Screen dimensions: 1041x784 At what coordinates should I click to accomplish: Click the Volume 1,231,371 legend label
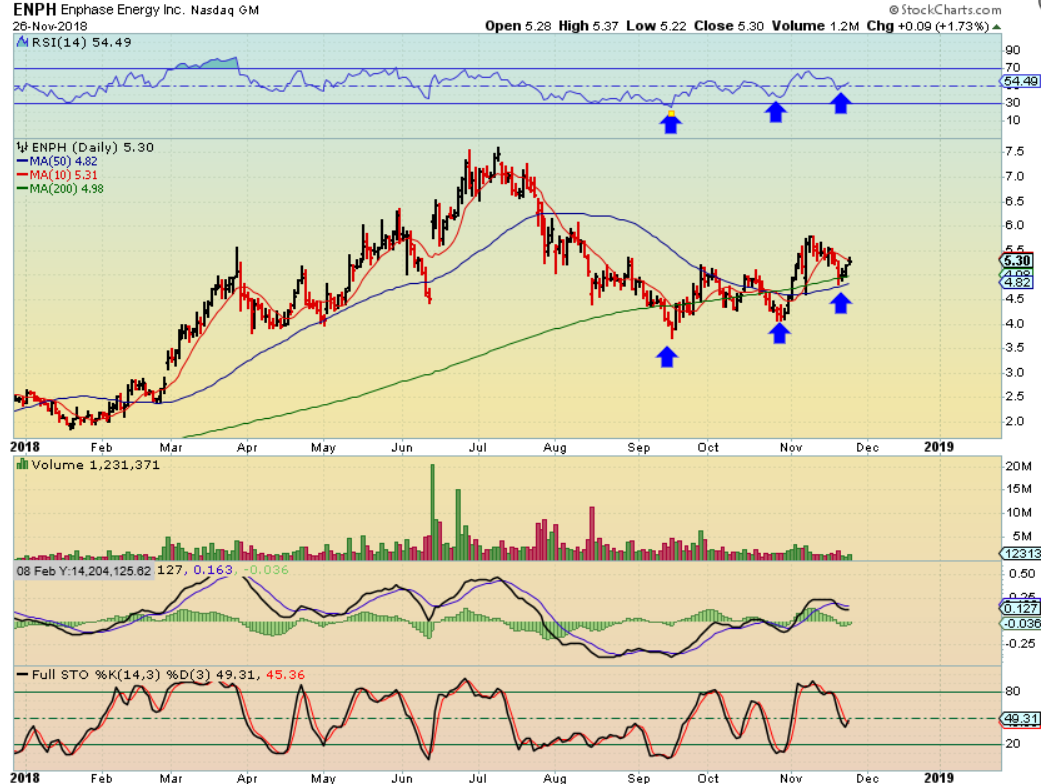tap(95, 465)
